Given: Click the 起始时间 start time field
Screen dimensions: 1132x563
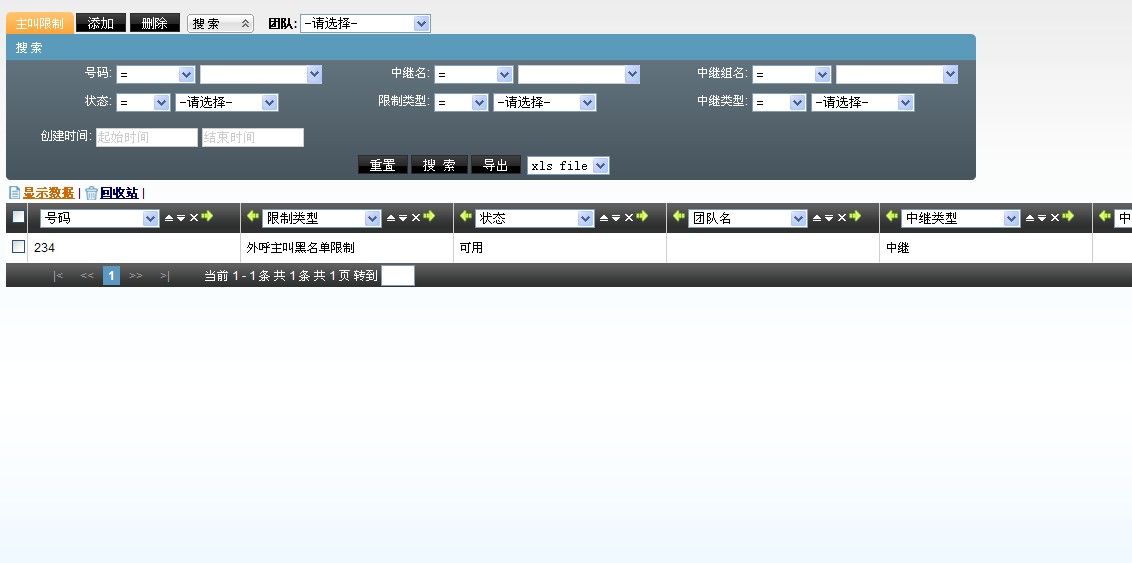Looking at the screenshot, I should pyautogui.click(x=147, y=137).
